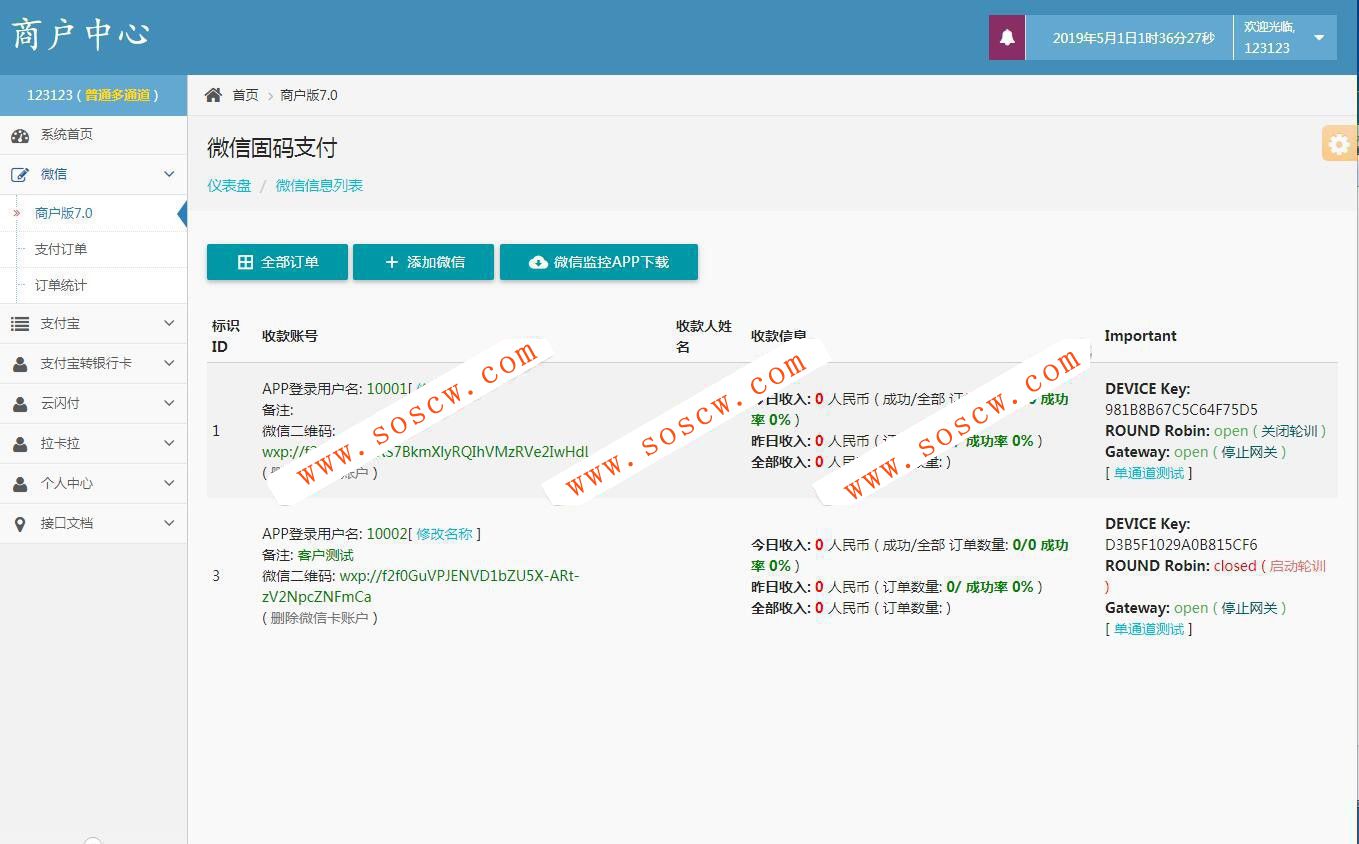Click 删除微信卡账户 for user 10002
1359x844 pixels.
(x=320, y=618)
